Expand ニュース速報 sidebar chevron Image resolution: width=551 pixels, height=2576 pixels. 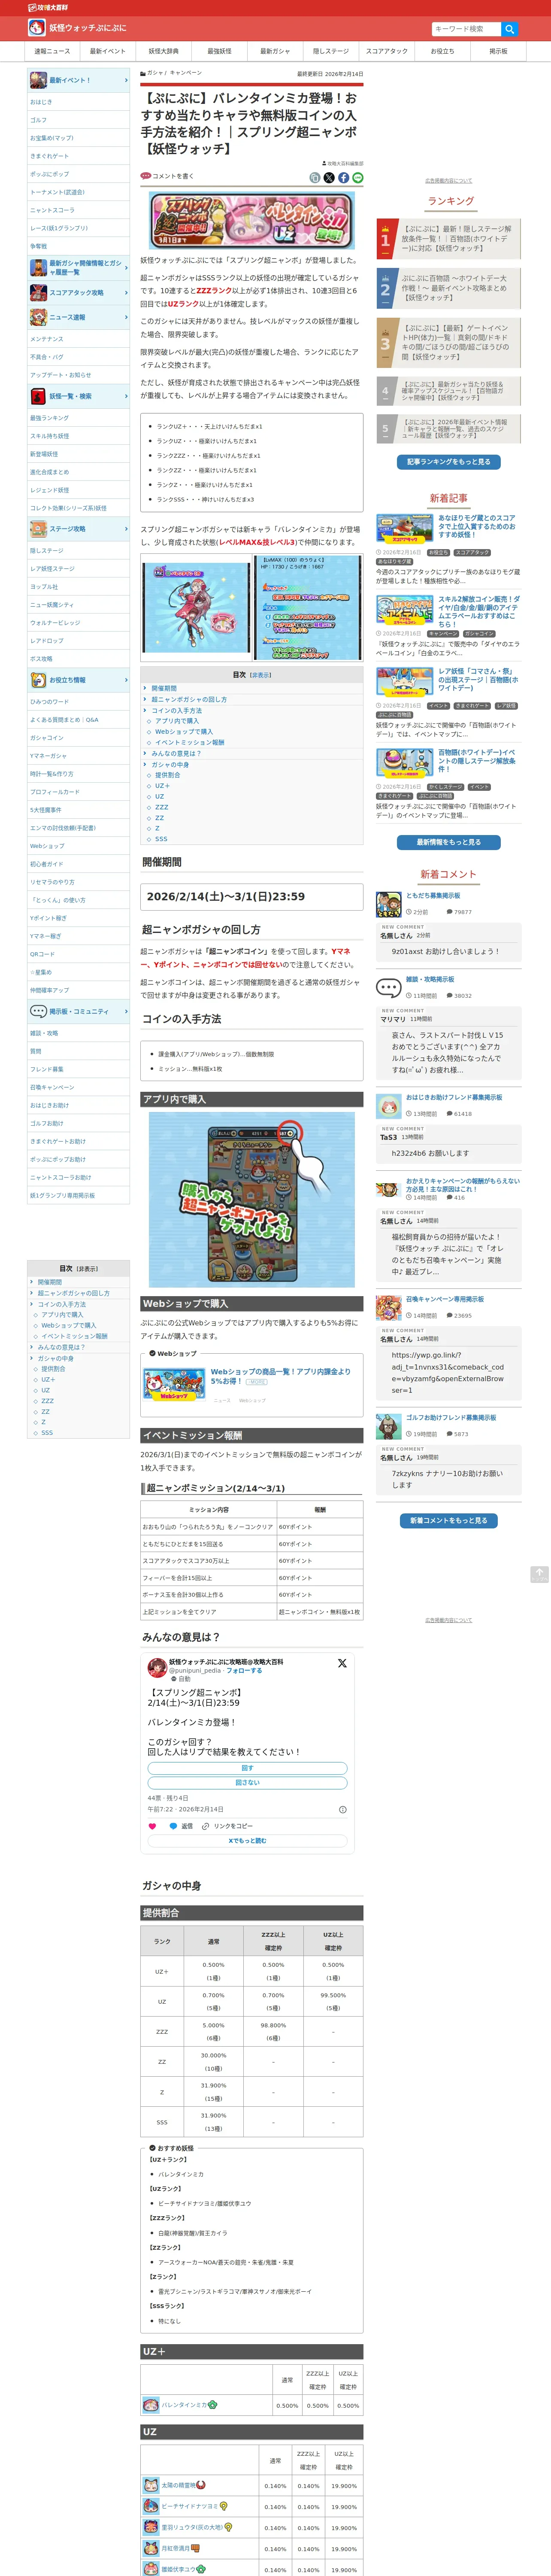tap(126, 317)
